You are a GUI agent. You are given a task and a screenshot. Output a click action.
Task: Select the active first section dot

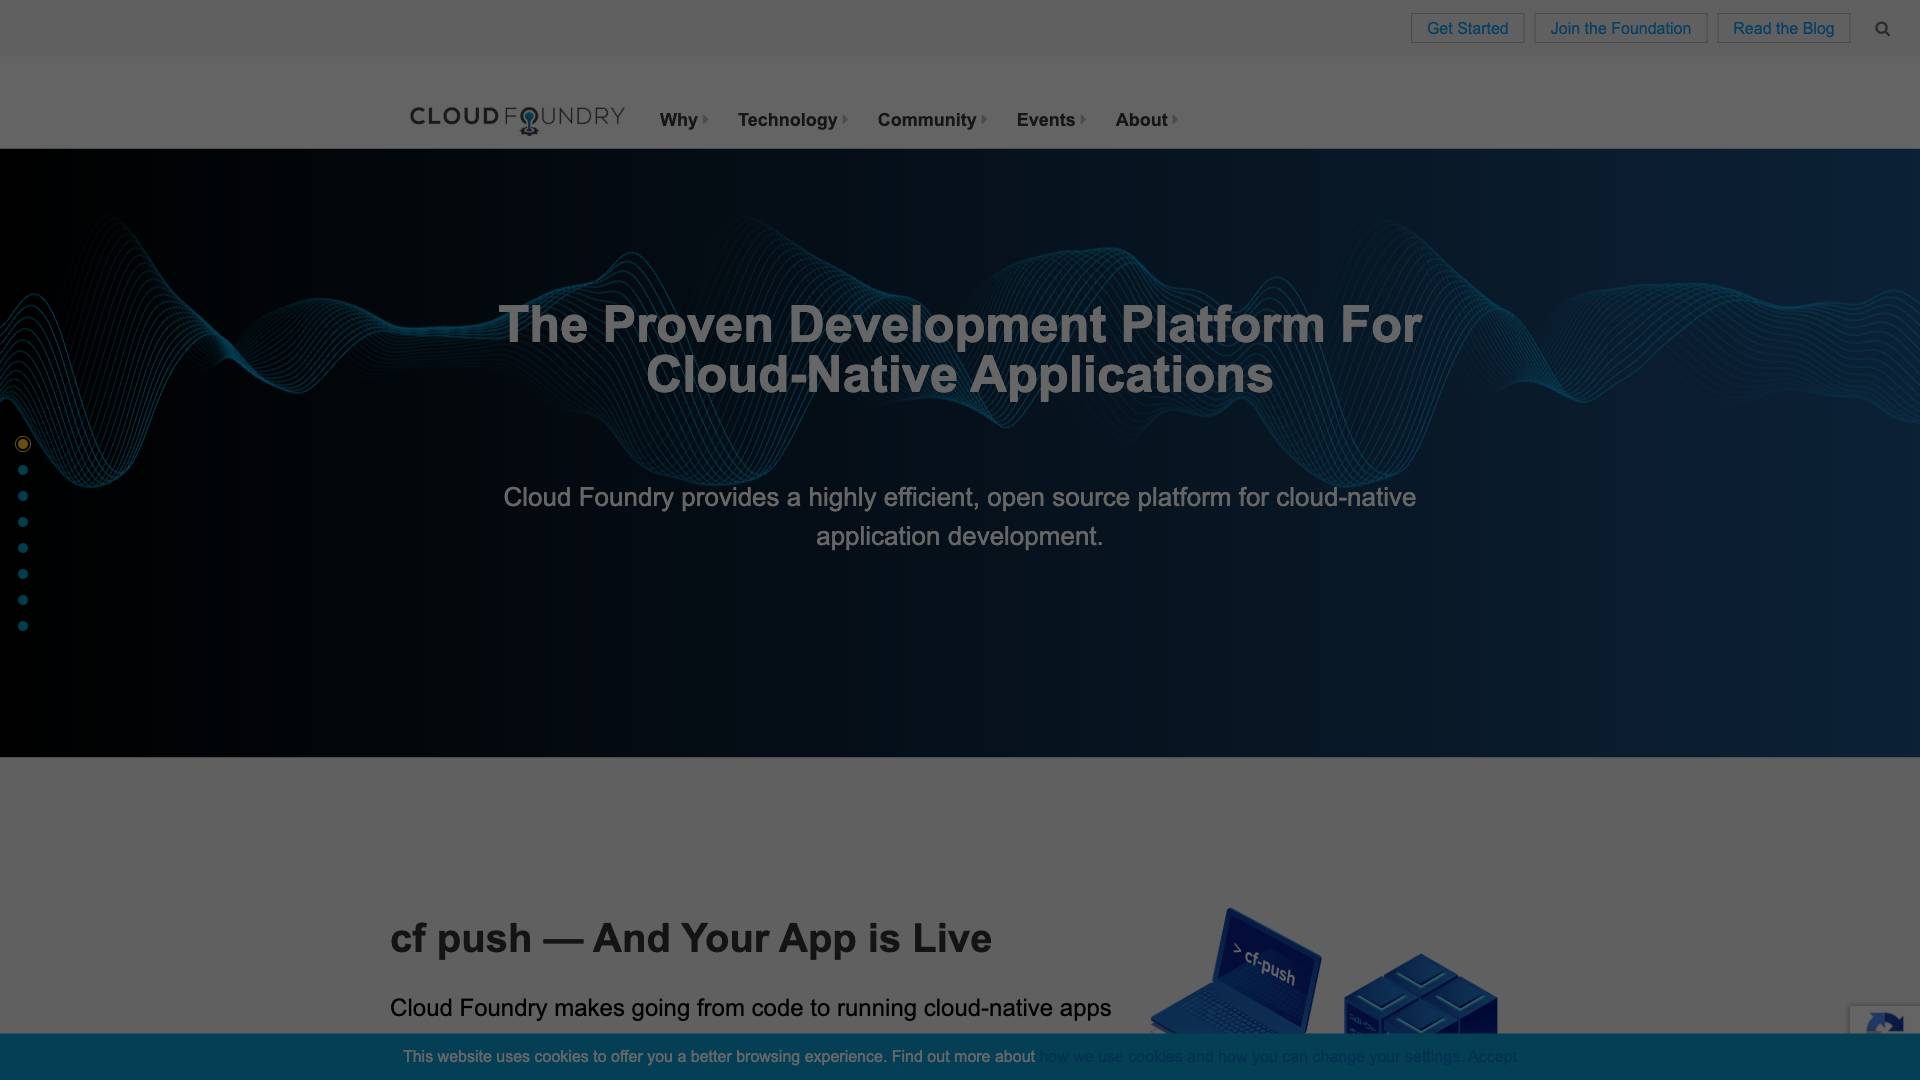click(x=23, y=444)
